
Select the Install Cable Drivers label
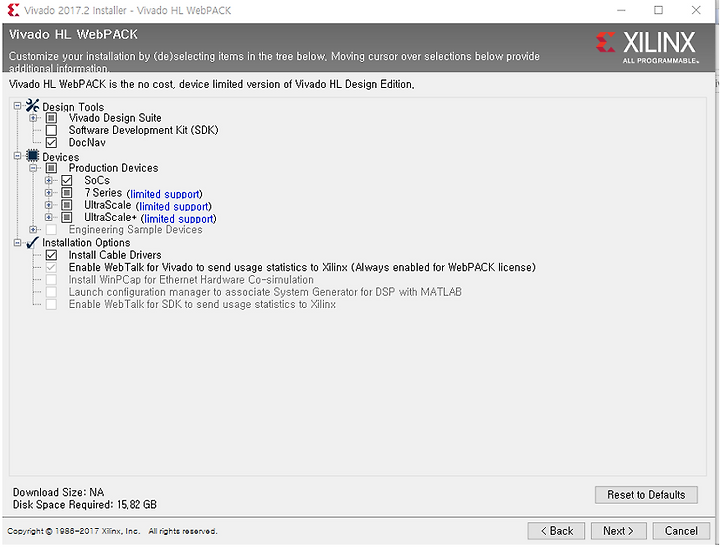pyautogui.click(x=115, y=255)
